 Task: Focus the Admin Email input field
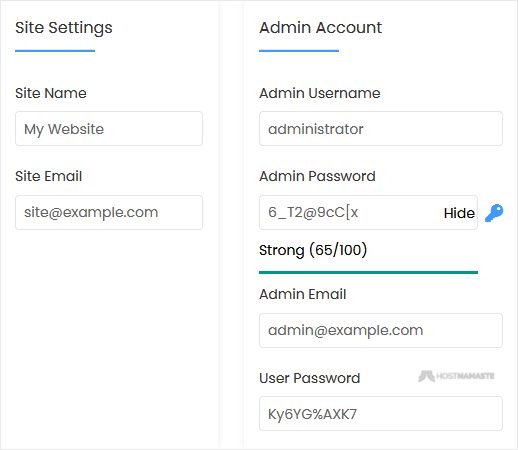[x=381, y=330]
